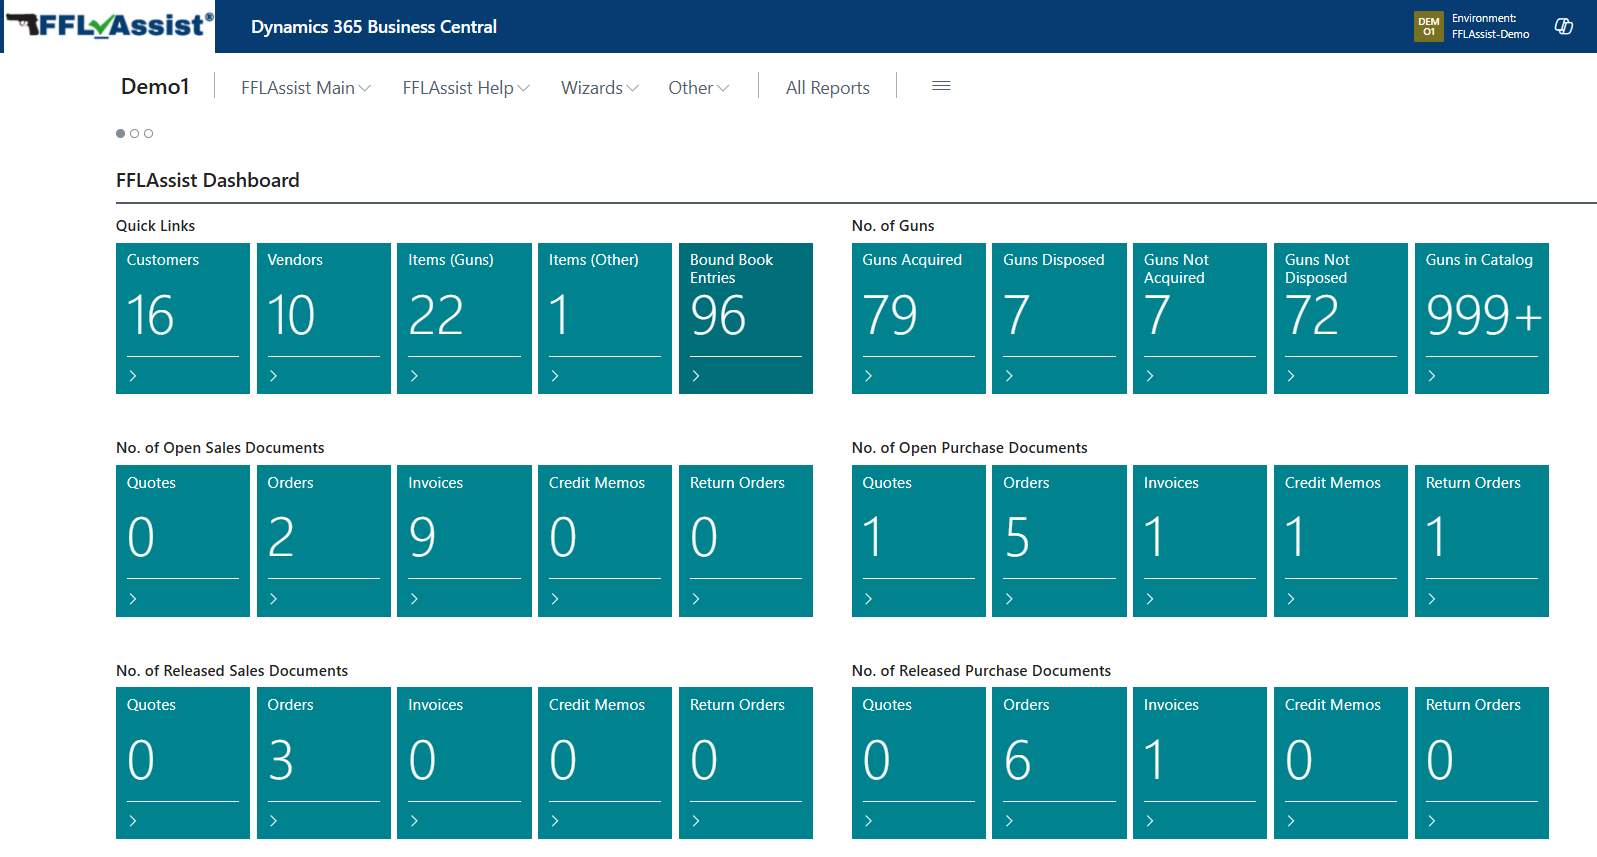Click the No. of Guns heading
The height and width of the screenshot is (857, 1597).
(893, 226)
